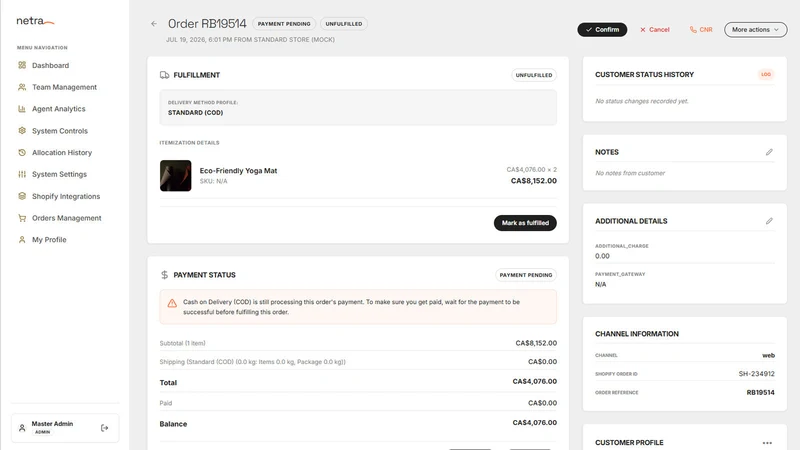Click the Orders Management cart icon
The height and width of the screenshot is (450, 800).
(x=22, y=218)
